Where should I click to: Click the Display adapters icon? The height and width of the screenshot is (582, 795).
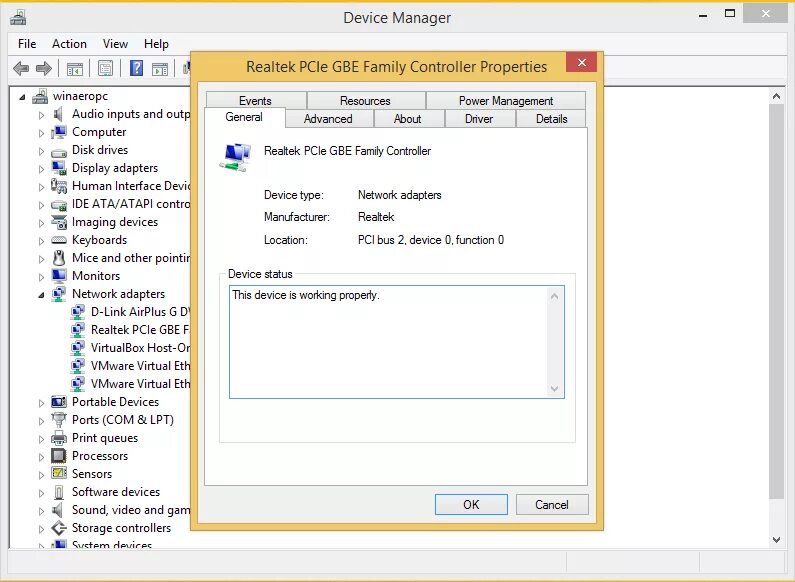tap(59, 168)
